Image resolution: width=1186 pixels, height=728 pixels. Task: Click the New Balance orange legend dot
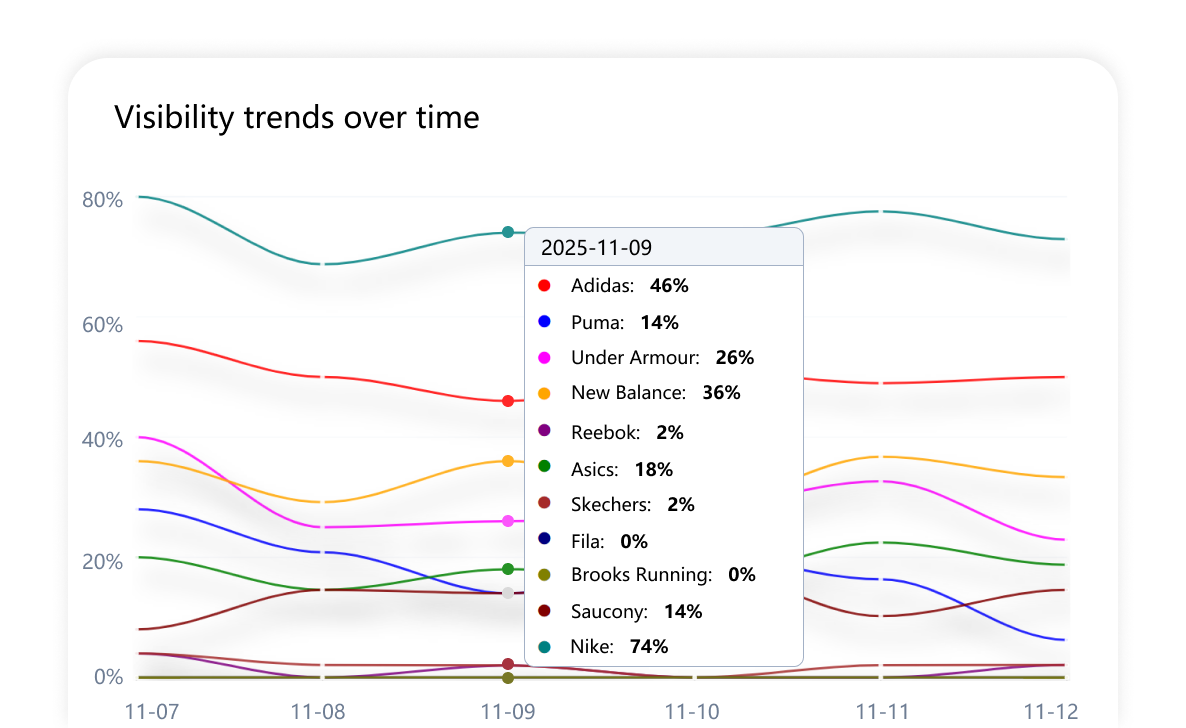coord(545,394)
